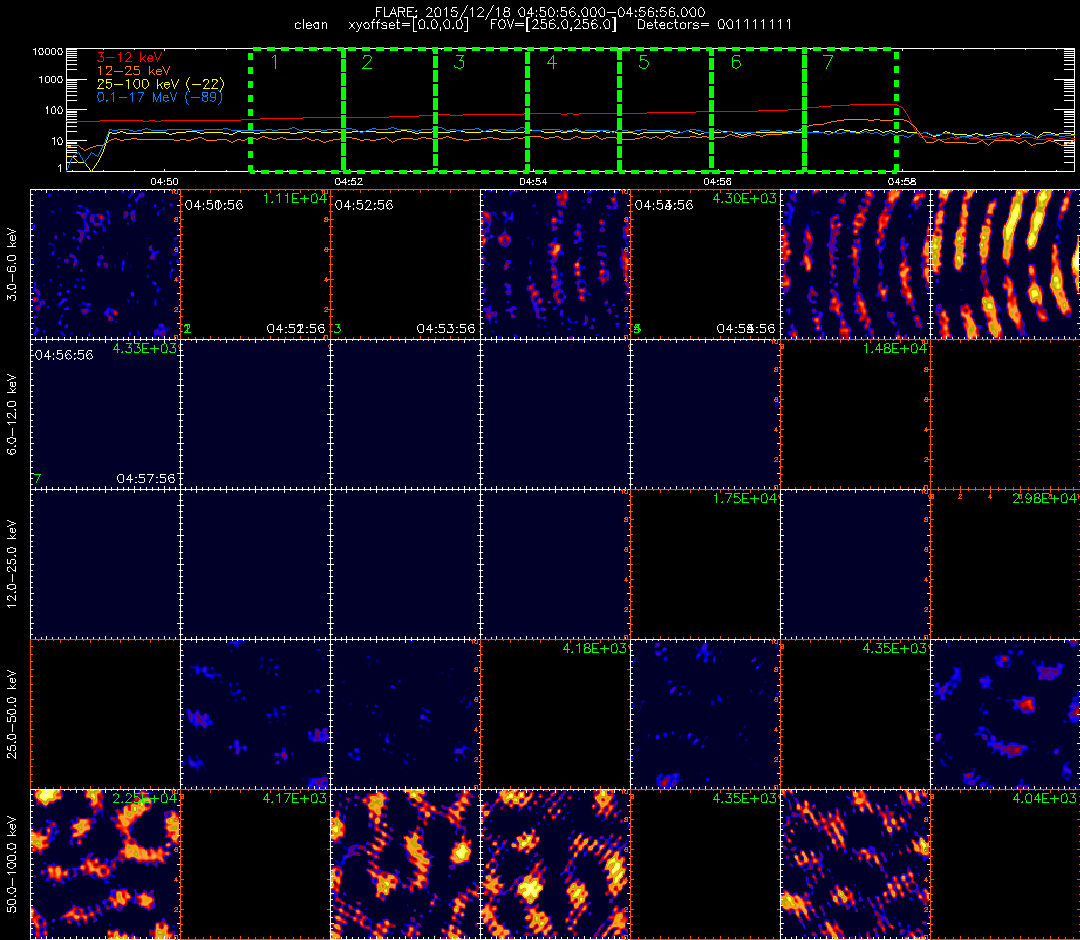Click interval number 2 in the lightcurve
Screen dimensions: 1080x940
pos(367,62)
